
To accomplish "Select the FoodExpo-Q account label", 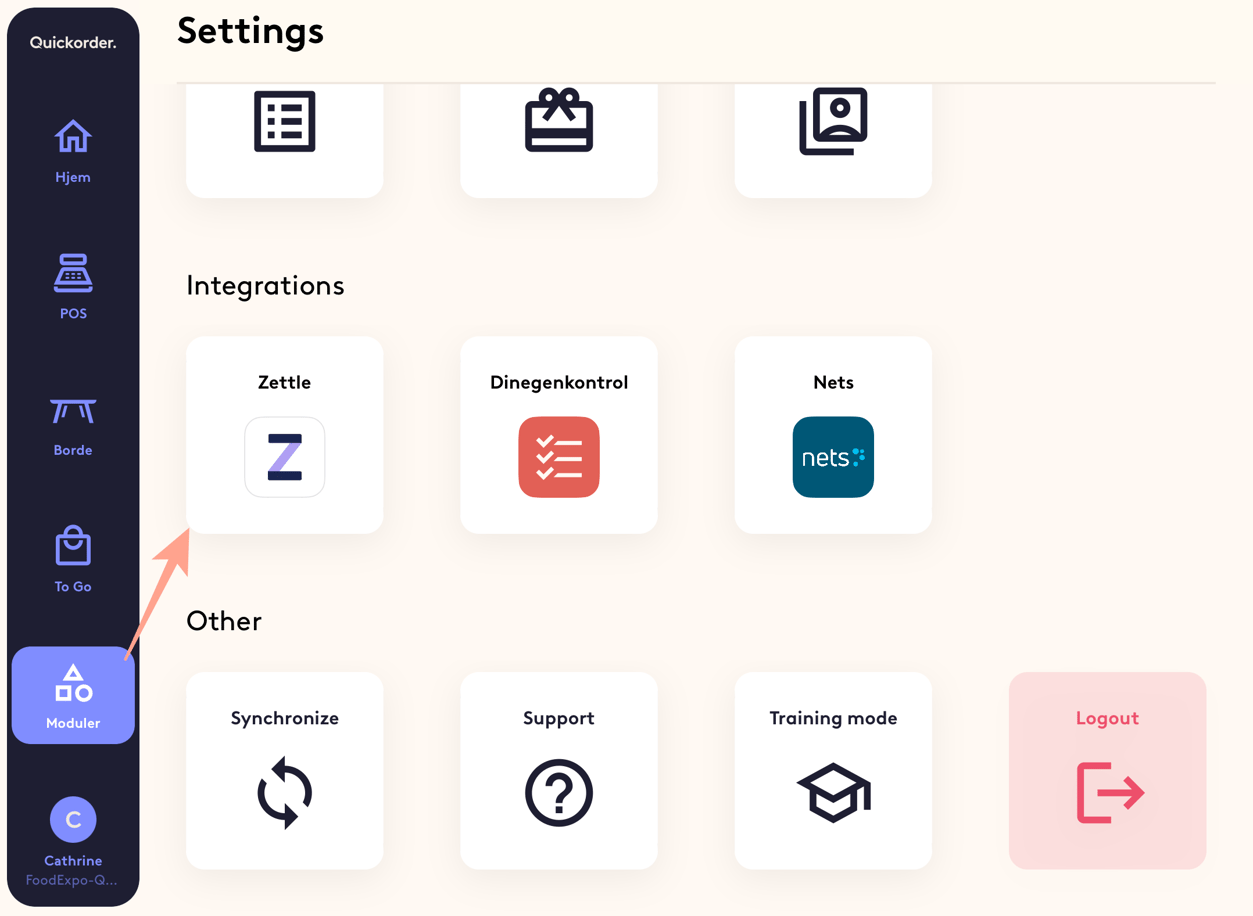I will 72,878.
